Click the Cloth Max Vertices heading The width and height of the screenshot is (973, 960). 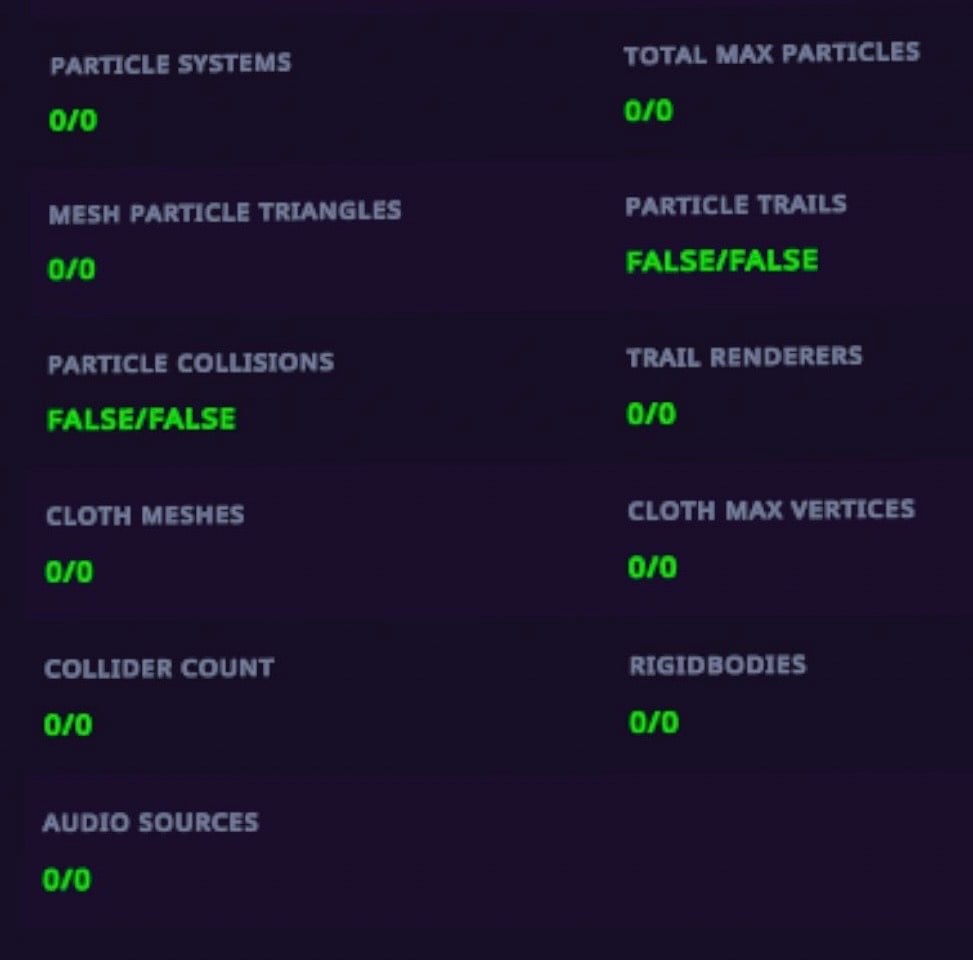pos(771,510)
